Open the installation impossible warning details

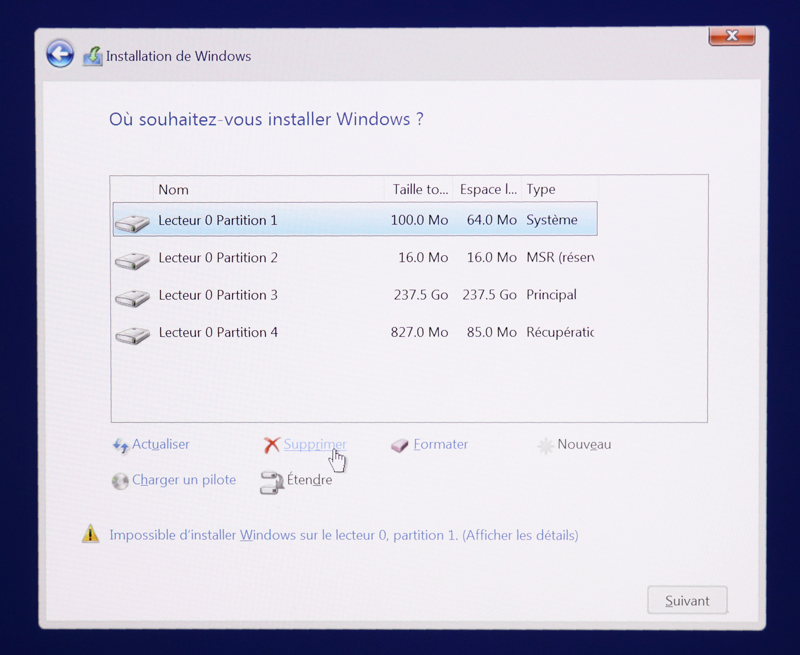coord(343,535)
